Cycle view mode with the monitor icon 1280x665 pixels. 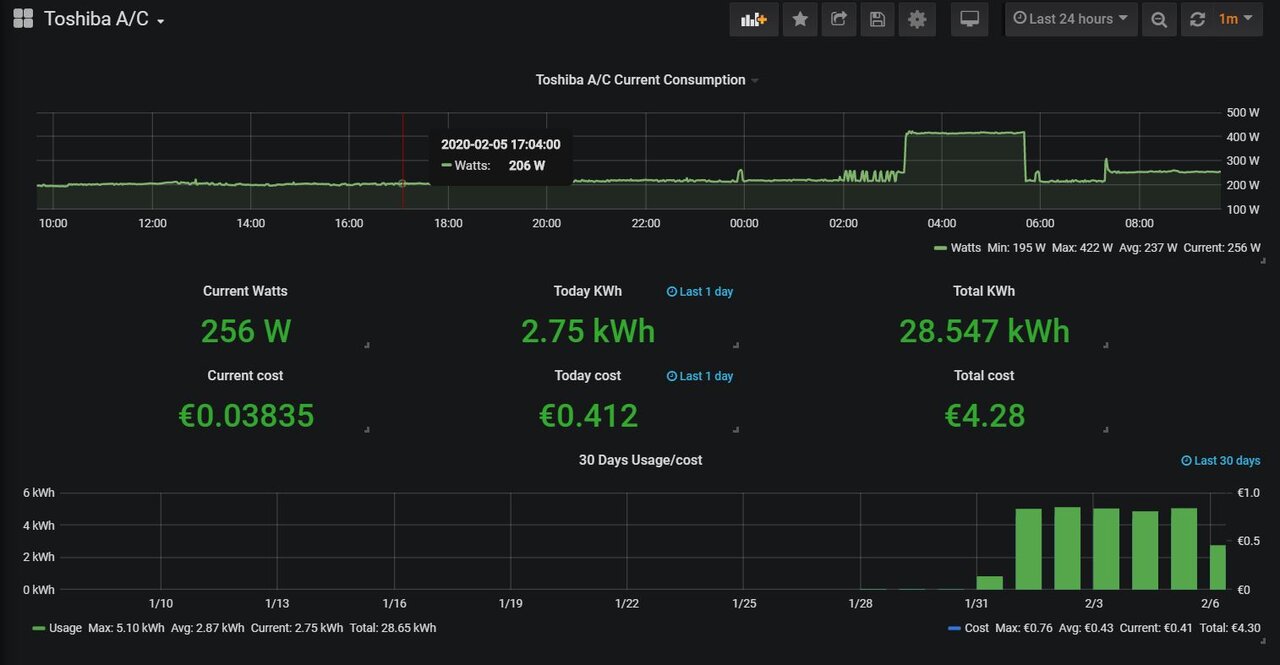click(969, 19)
